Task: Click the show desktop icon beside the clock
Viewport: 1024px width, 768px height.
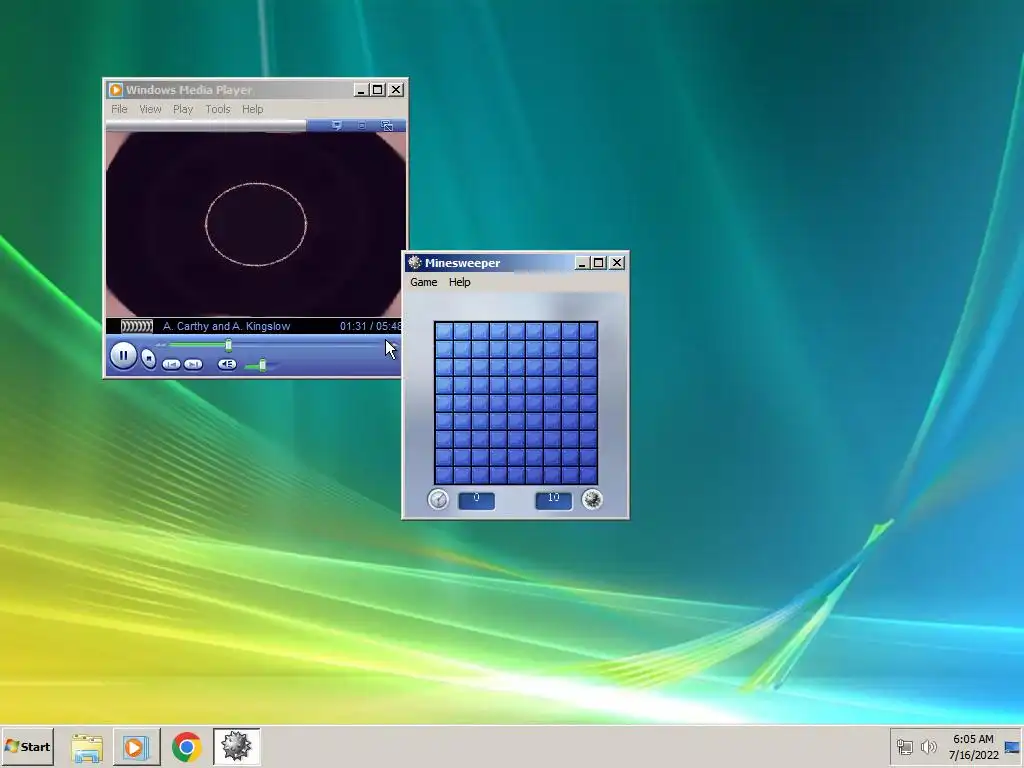Action: point(1012,746)
